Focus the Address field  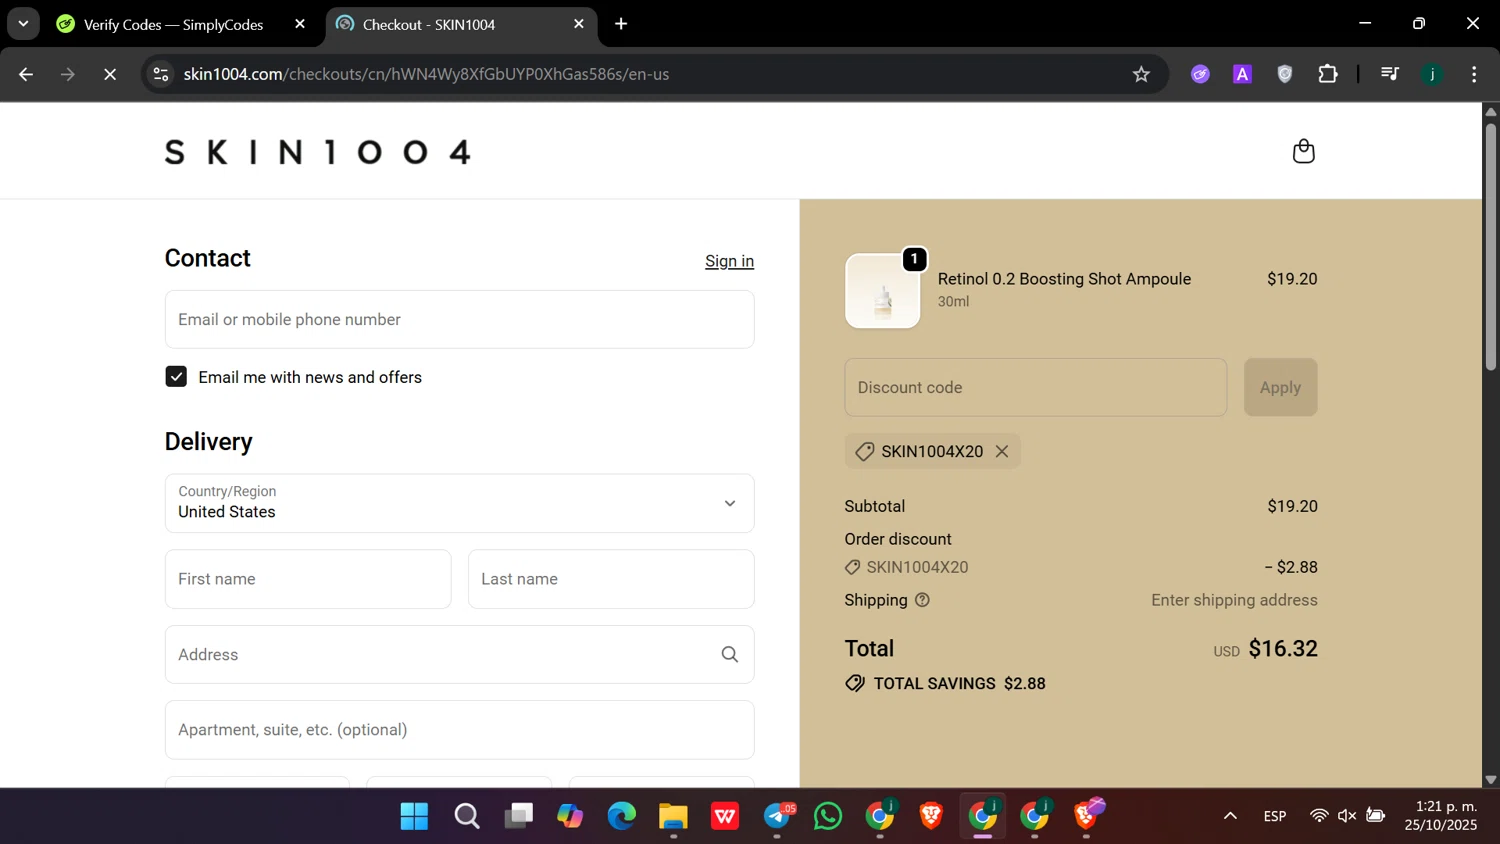[x=459, y=655]
